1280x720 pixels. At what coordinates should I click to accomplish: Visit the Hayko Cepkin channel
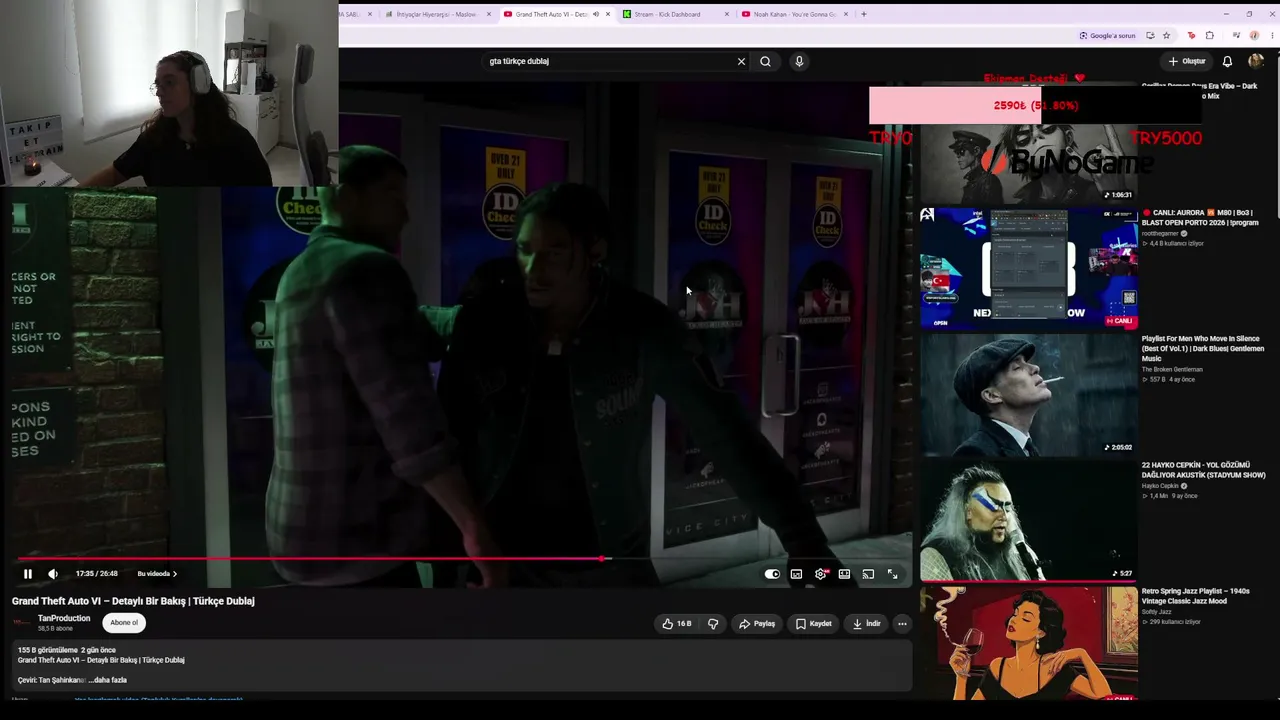1160,486
